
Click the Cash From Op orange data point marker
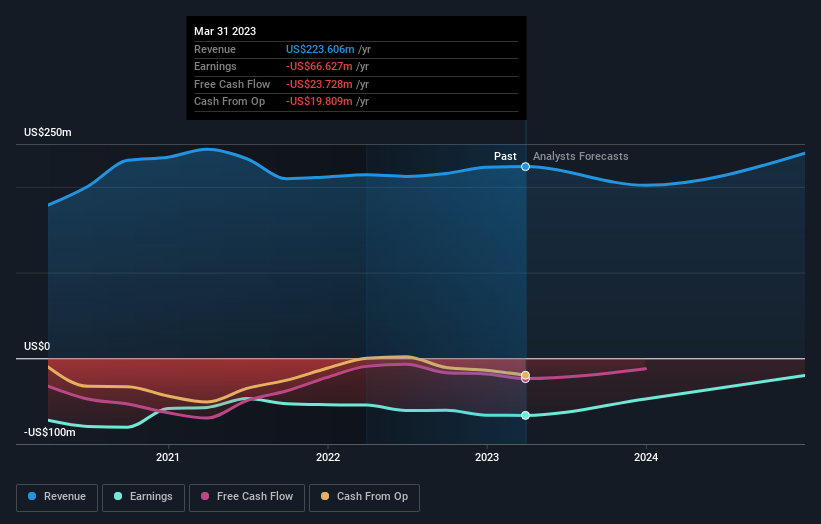click(525, 375)
